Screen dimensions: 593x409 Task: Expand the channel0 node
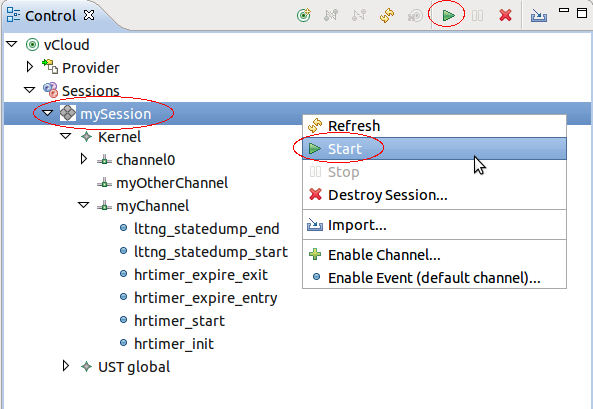[x=84, y=159]
